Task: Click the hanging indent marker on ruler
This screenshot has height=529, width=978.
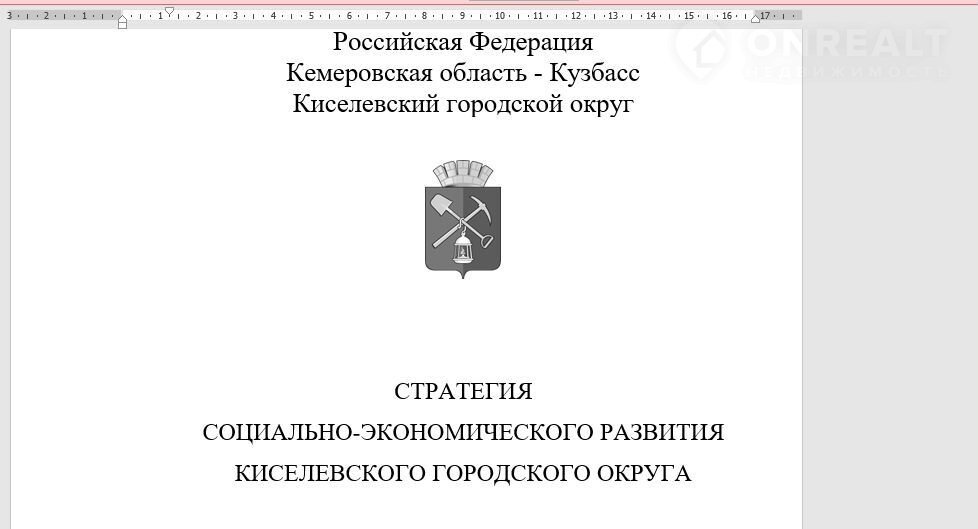Action: [x=122, y=20]
